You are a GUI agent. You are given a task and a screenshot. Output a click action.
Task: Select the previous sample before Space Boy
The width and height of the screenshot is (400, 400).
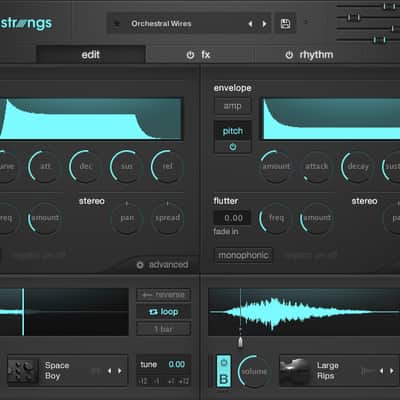pos(109,371)
